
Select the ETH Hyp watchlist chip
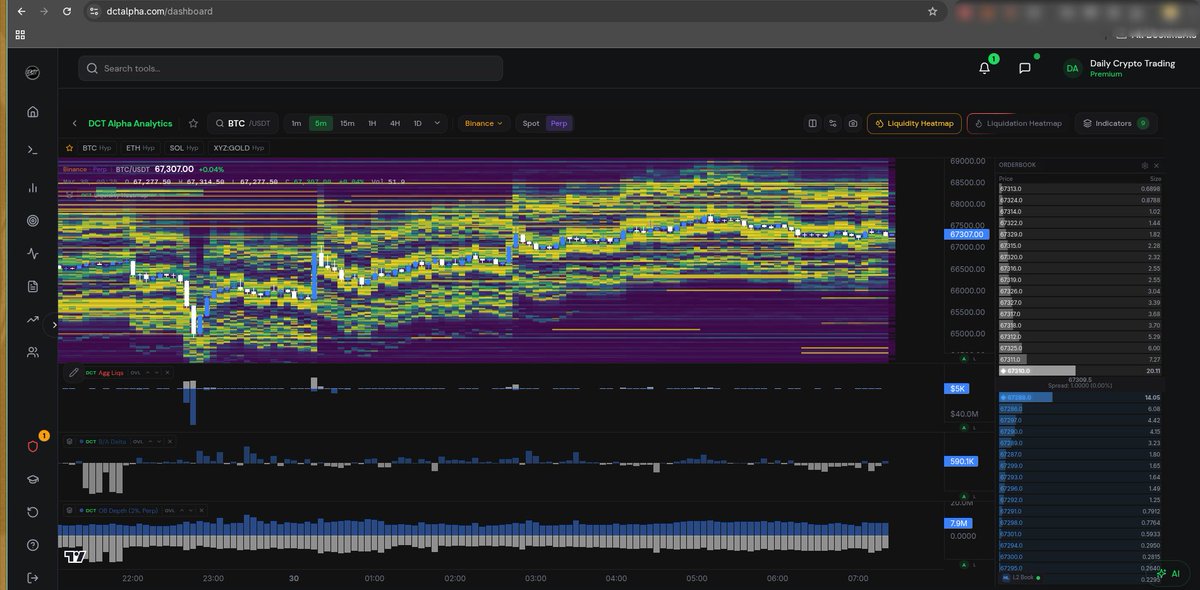pos(139,147)
